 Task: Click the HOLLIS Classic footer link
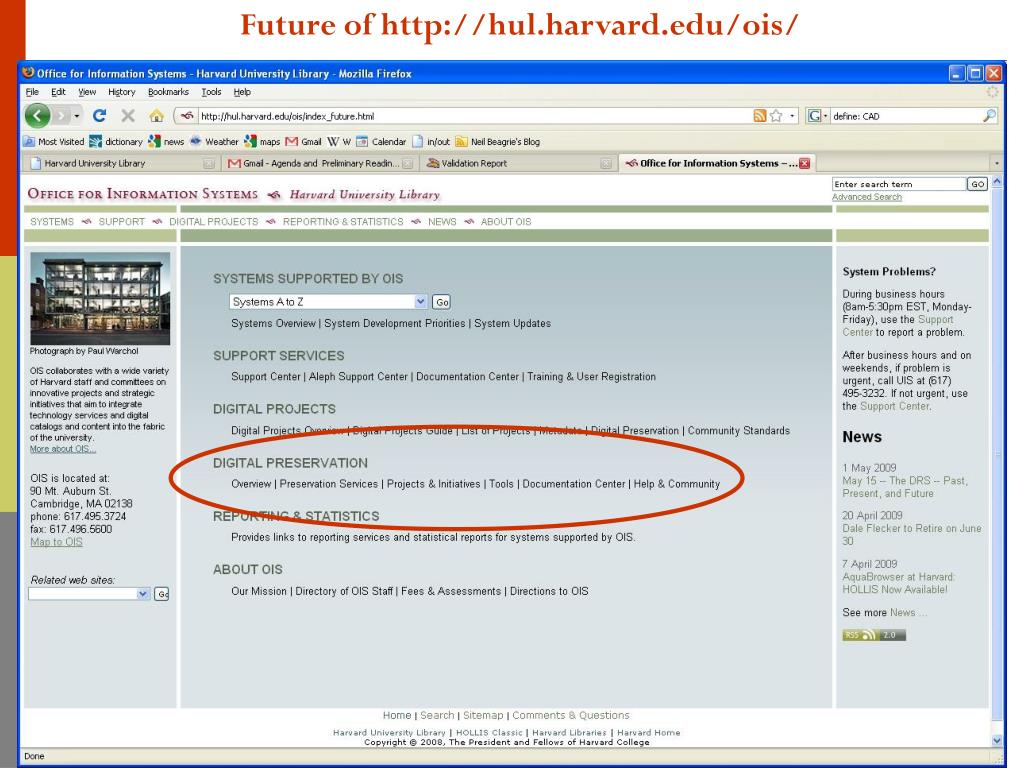(489, 733)
